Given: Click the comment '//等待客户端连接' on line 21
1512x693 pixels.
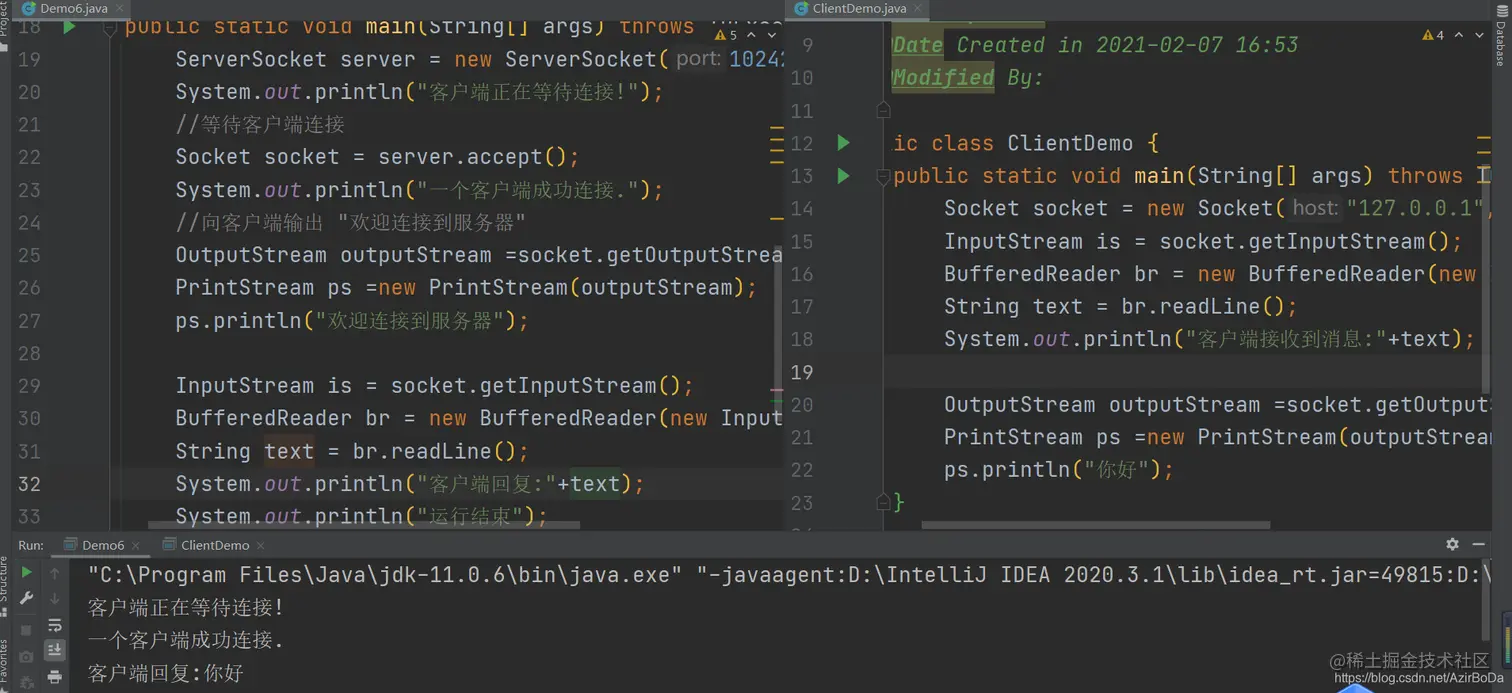Looking at the screenshot, I should (260, 125).
